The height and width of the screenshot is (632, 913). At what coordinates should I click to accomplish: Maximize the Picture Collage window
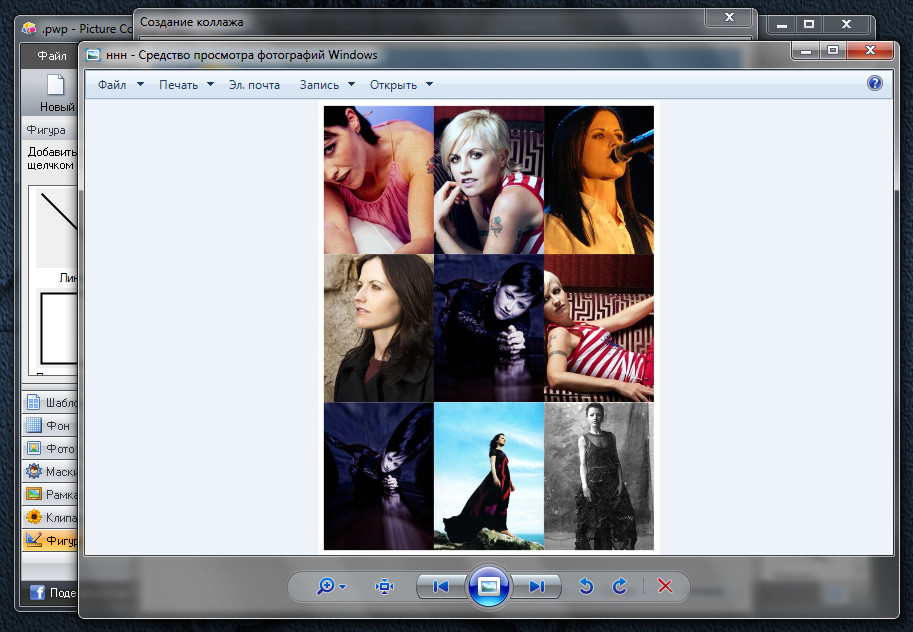pyautogui.click(x=809, y=24)
